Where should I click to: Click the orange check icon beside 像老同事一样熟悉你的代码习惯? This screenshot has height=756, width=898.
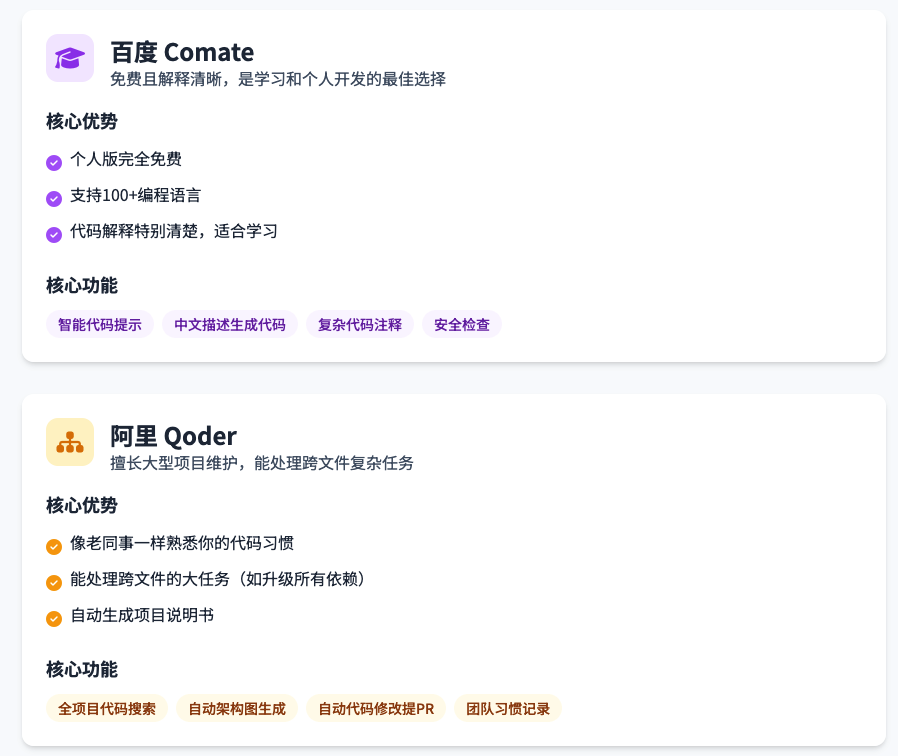(x=54, y=547)
